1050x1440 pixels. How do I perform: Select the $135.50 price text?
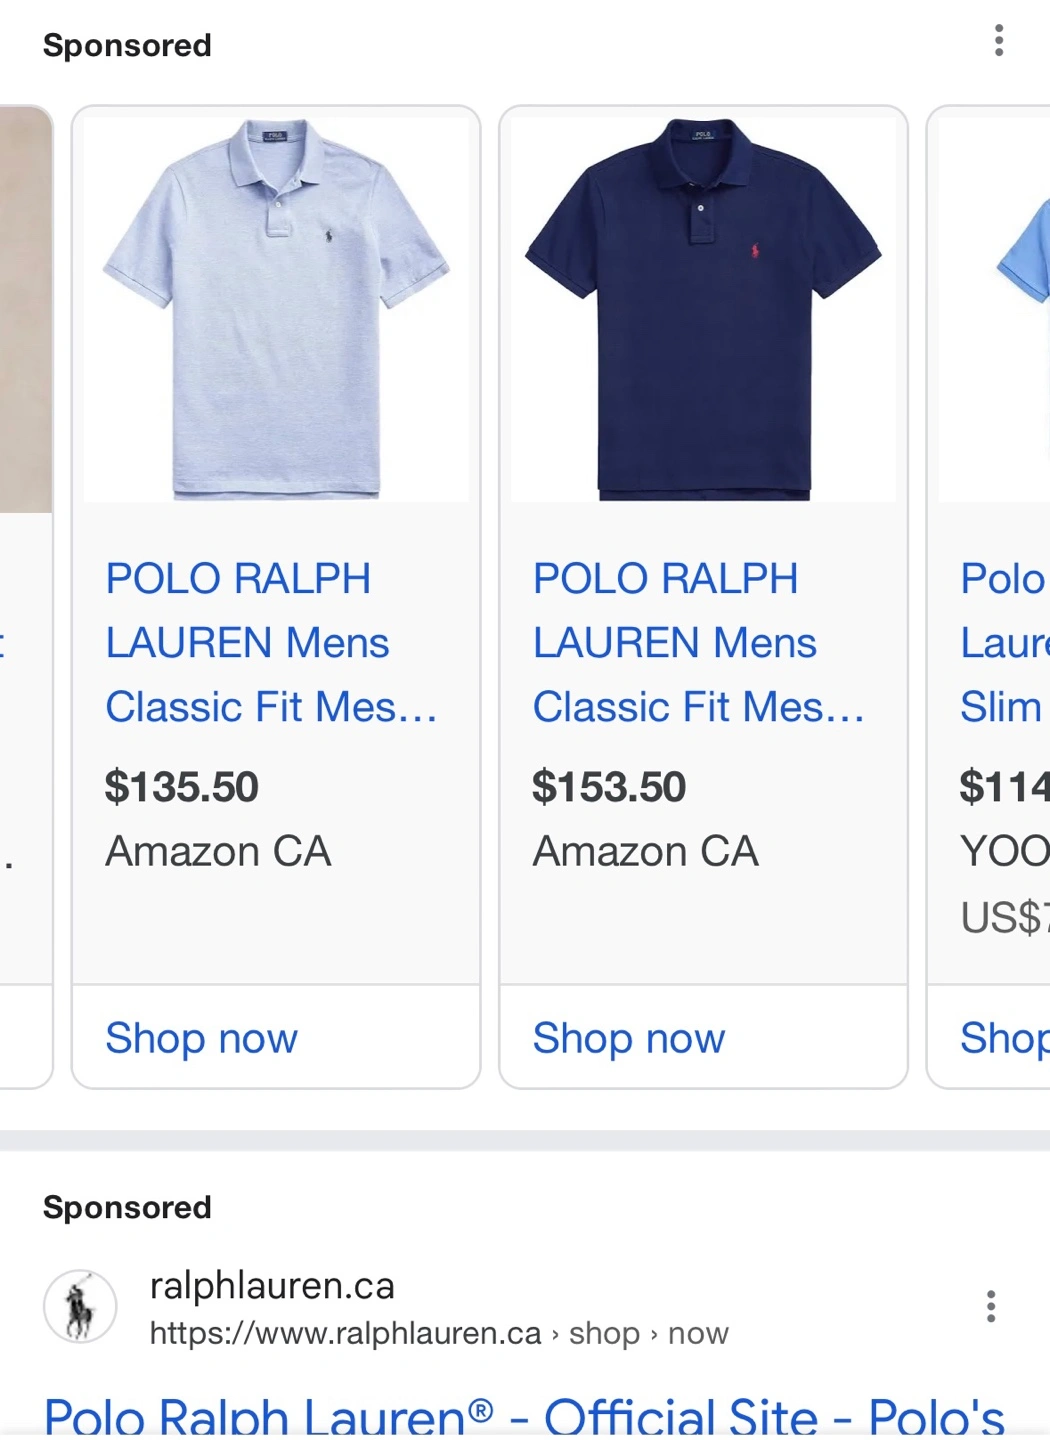(181, 787)
